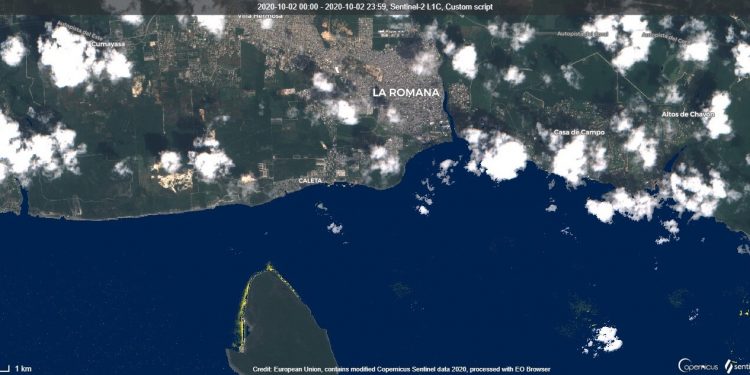Click the Casa de Campo map label
The width and height of the screenshot is (750, 375).
[579, 132]
